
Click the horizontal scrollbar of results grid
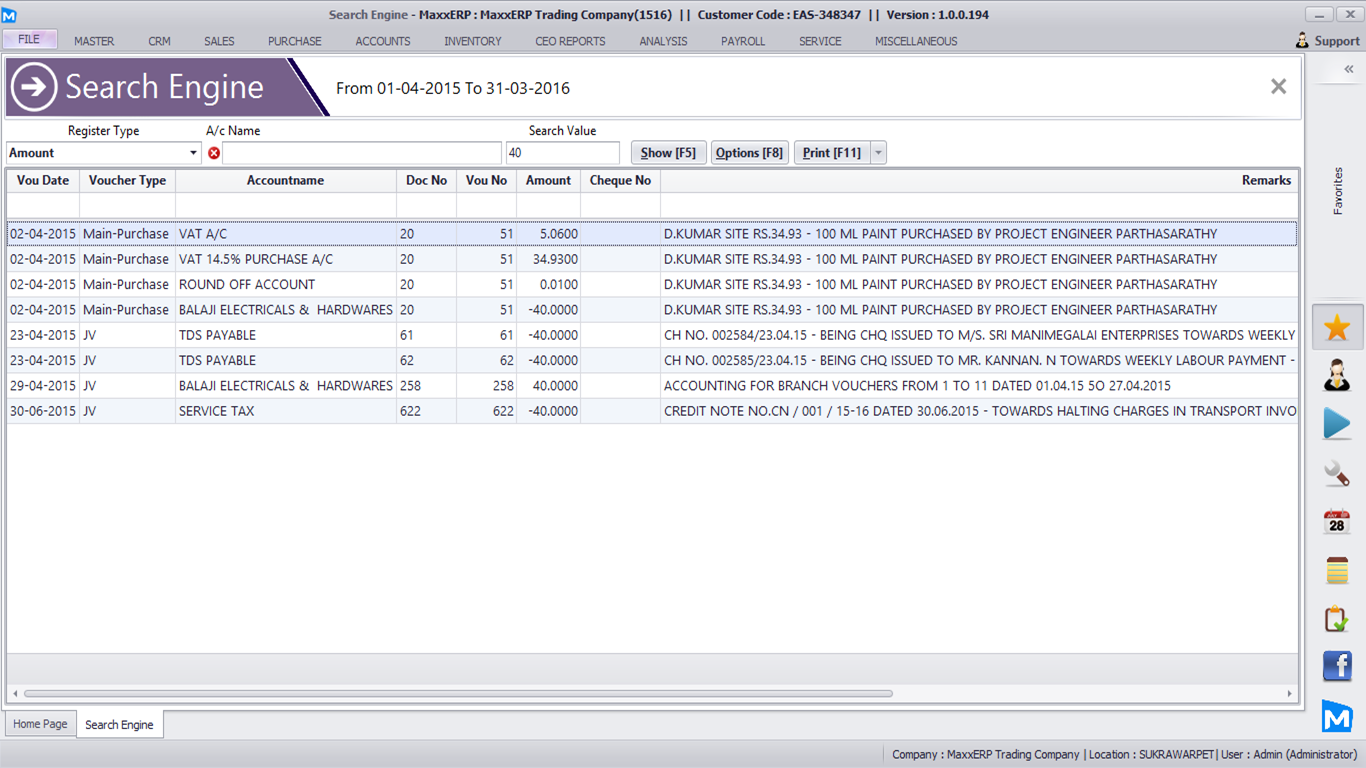tap(458, 693)
